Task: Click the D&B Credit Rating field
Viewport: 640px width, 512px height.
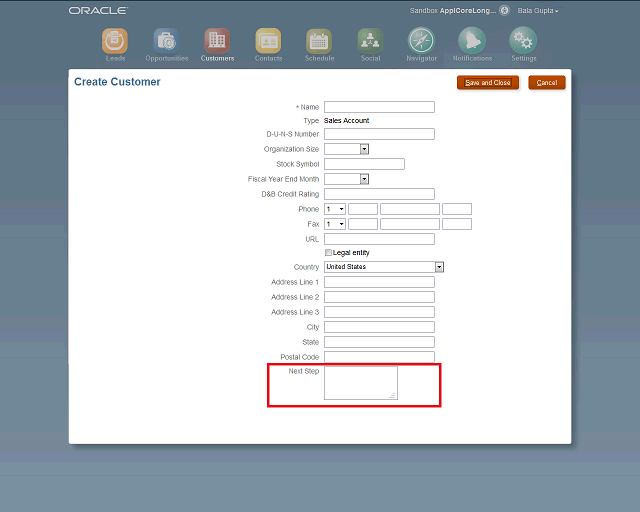Action: [379, 194]
